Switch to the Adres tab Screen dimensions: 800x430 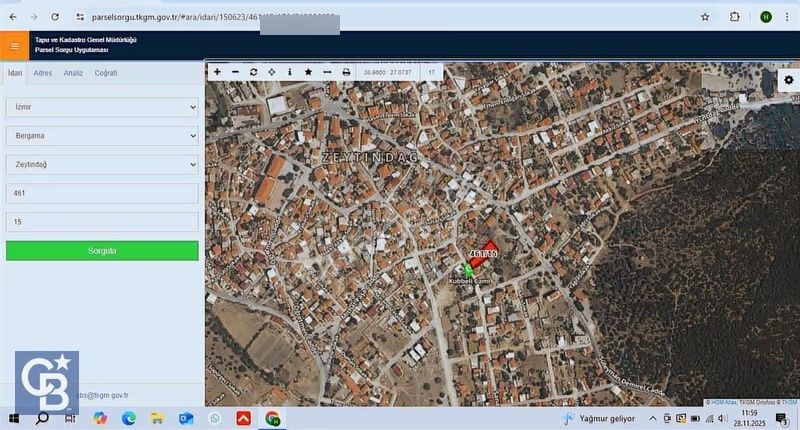coord(42,73)
